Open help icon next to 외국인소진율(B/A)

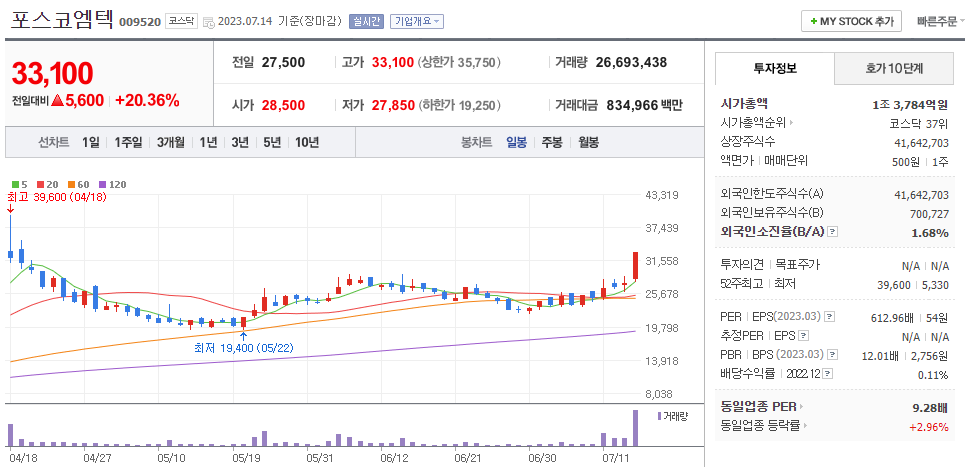(833, 232)
